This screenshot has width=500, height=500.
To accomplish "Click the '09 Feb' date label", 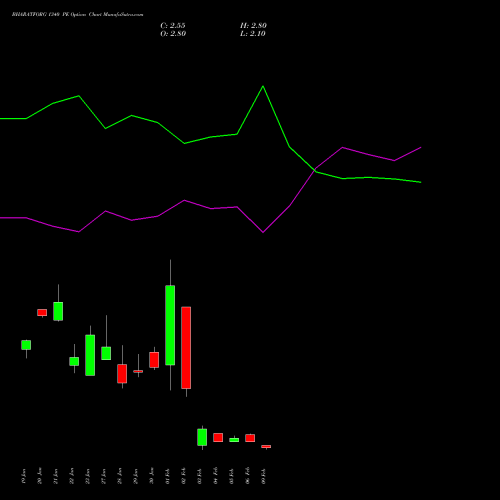I will click(x=264, y=476).
